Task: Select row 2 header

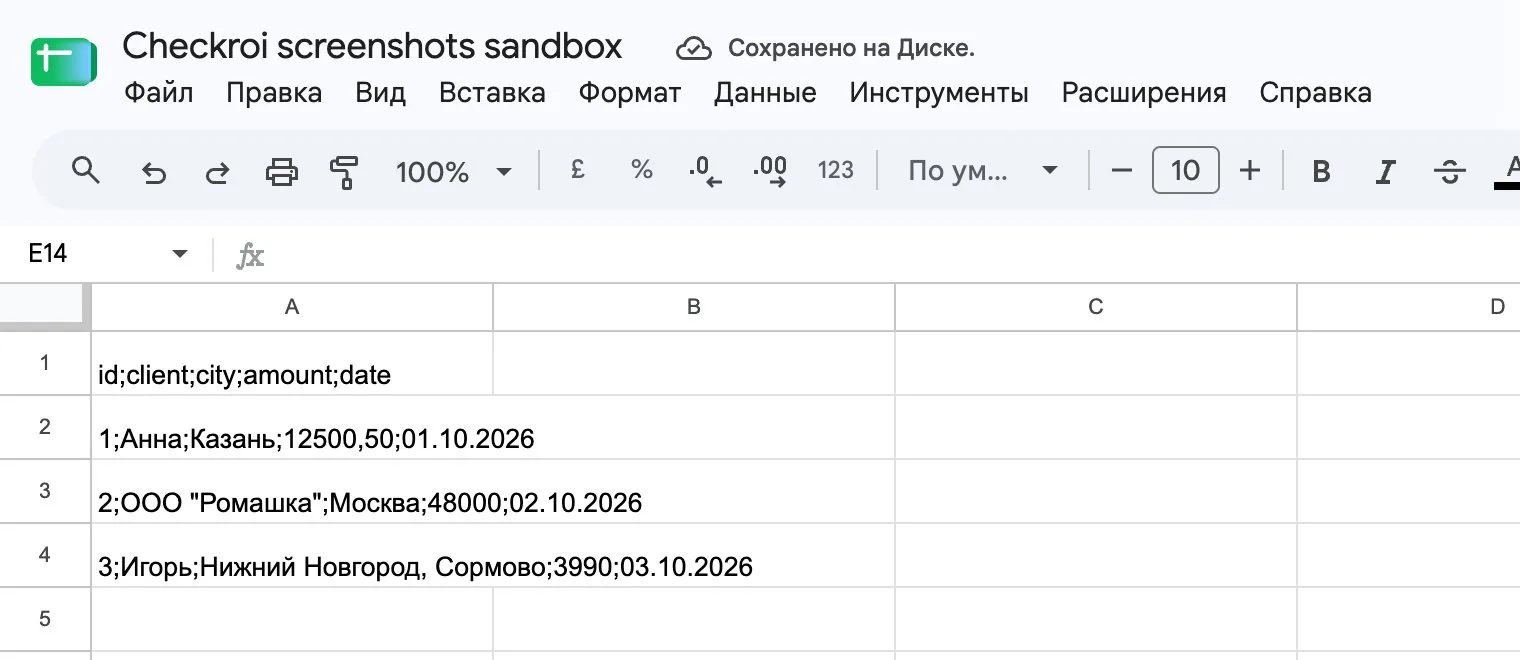Action: 45,427
